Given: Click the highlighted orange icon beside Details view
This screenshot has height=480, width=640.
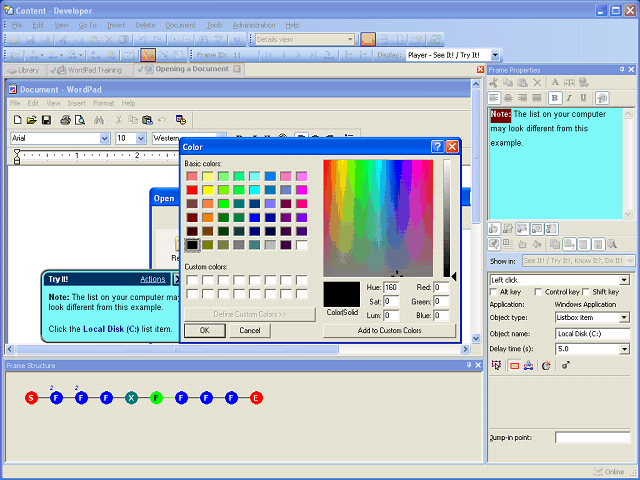Looking at the screenshot, I should click(368, 39).
